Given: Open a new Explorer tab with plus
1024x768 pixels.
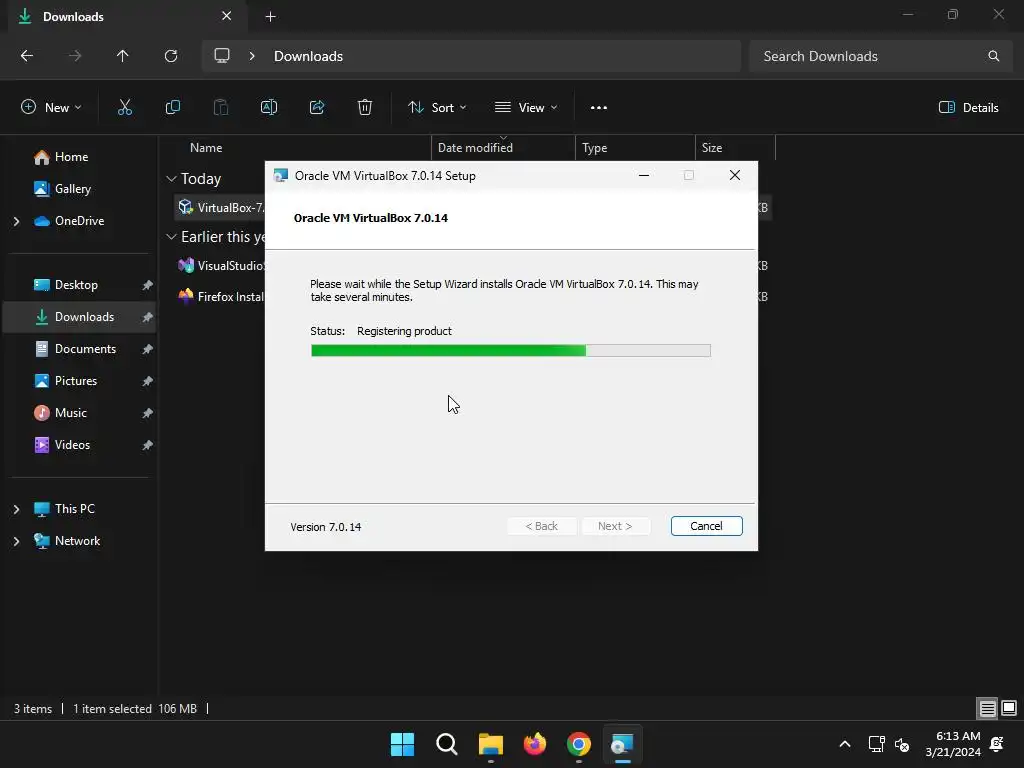Looking at the screenshot, I should [x=270, y=17].
